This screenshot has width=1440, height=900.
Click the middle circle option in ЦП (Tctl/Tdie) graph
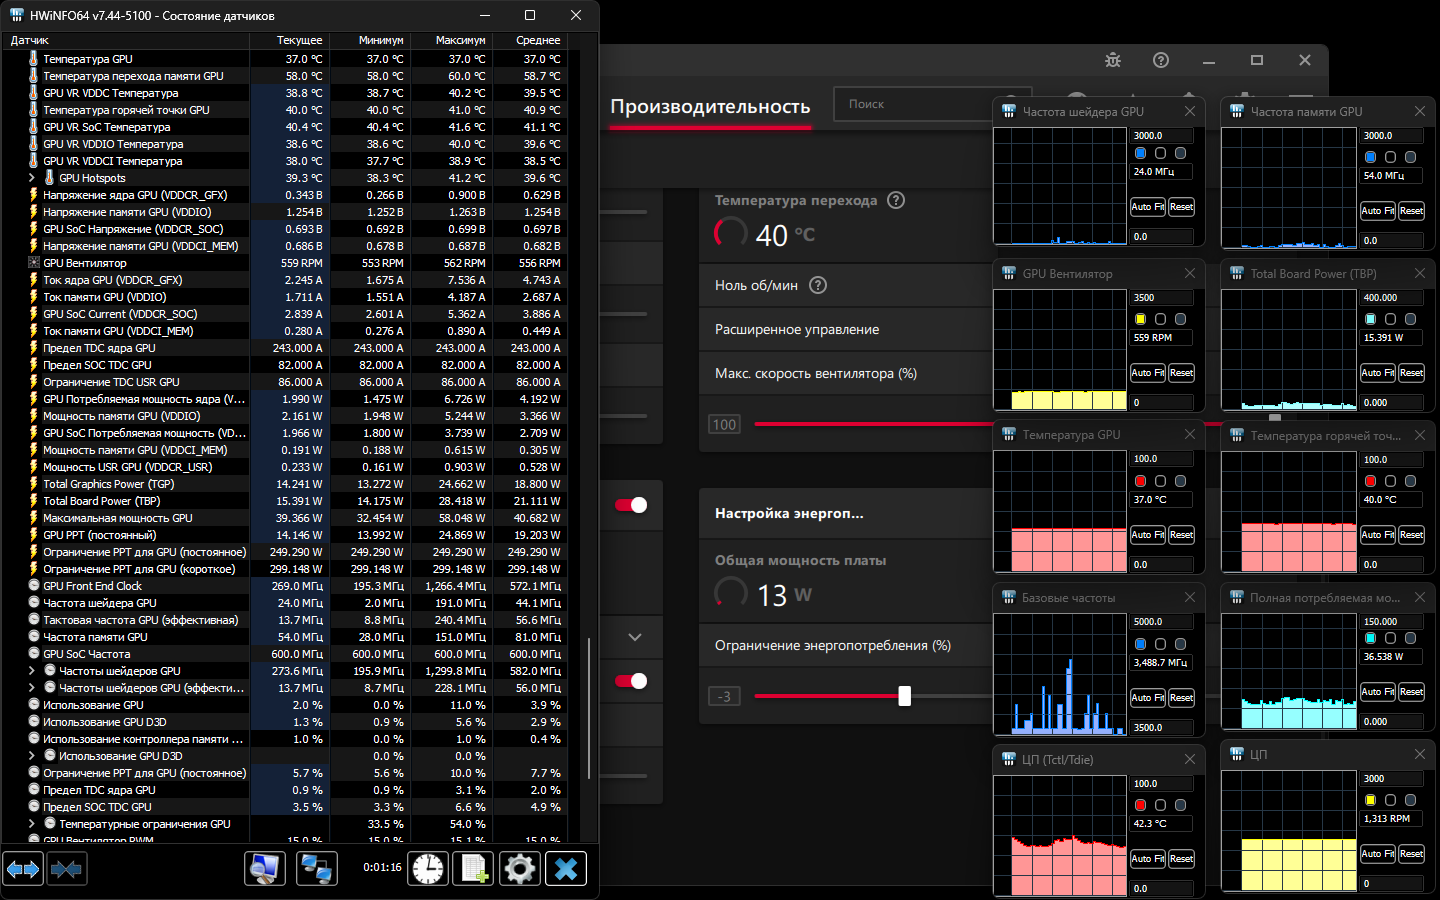[1160, 805]
